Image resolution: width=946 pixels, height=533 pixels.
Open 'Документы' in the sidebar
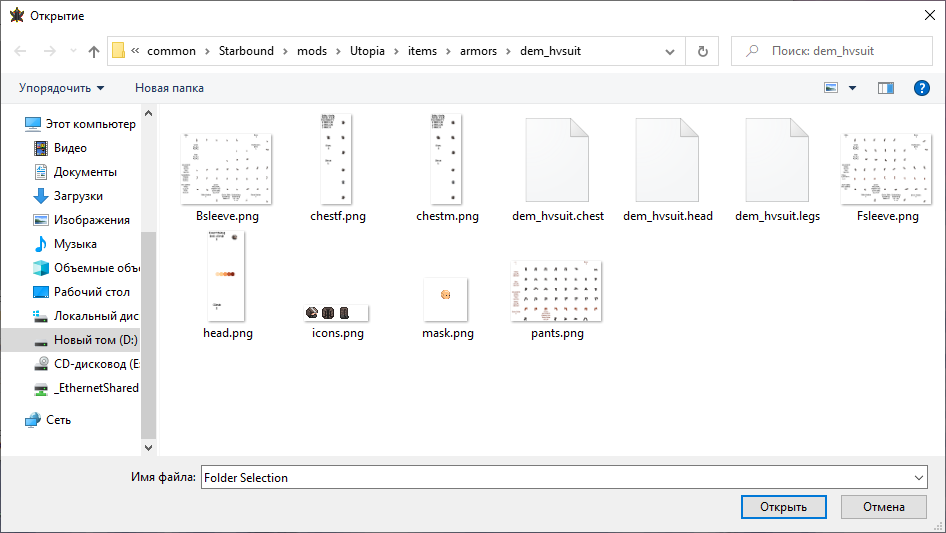pos(75,172)
